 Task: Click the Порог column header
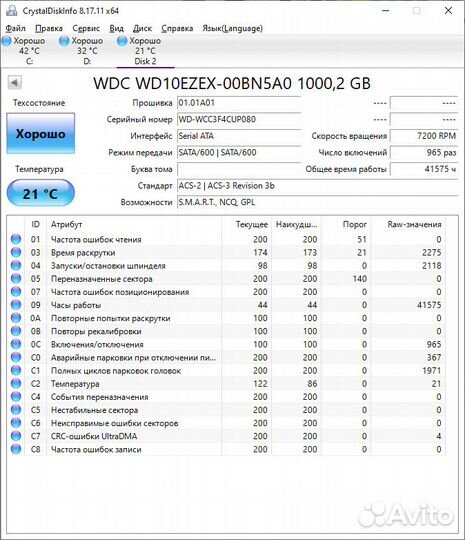tap(346, 224)
